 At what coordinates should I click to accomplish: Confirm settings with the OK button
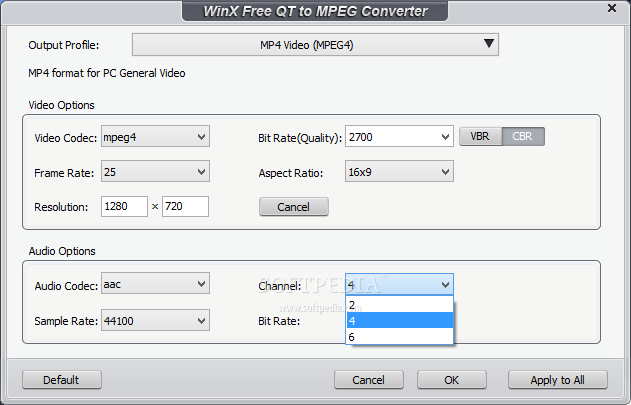pos(451,380)
